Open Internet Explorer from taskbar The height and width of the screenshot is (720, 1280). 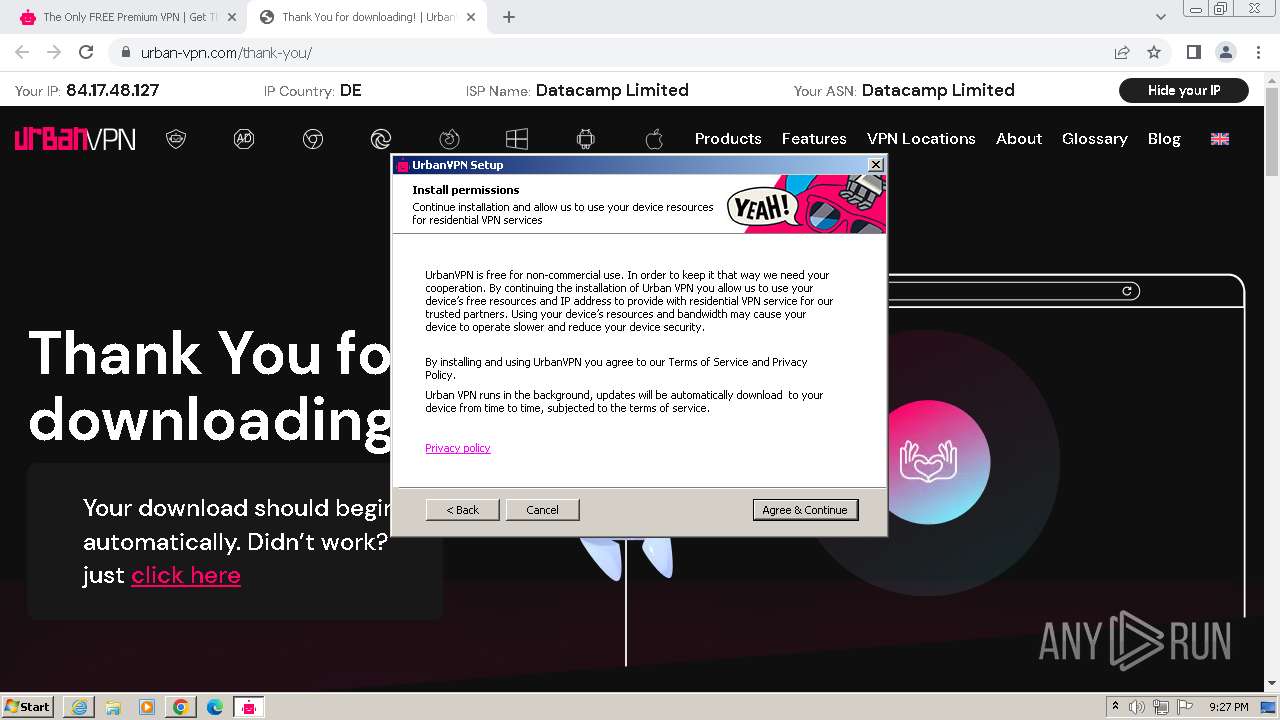coord(78,707)
